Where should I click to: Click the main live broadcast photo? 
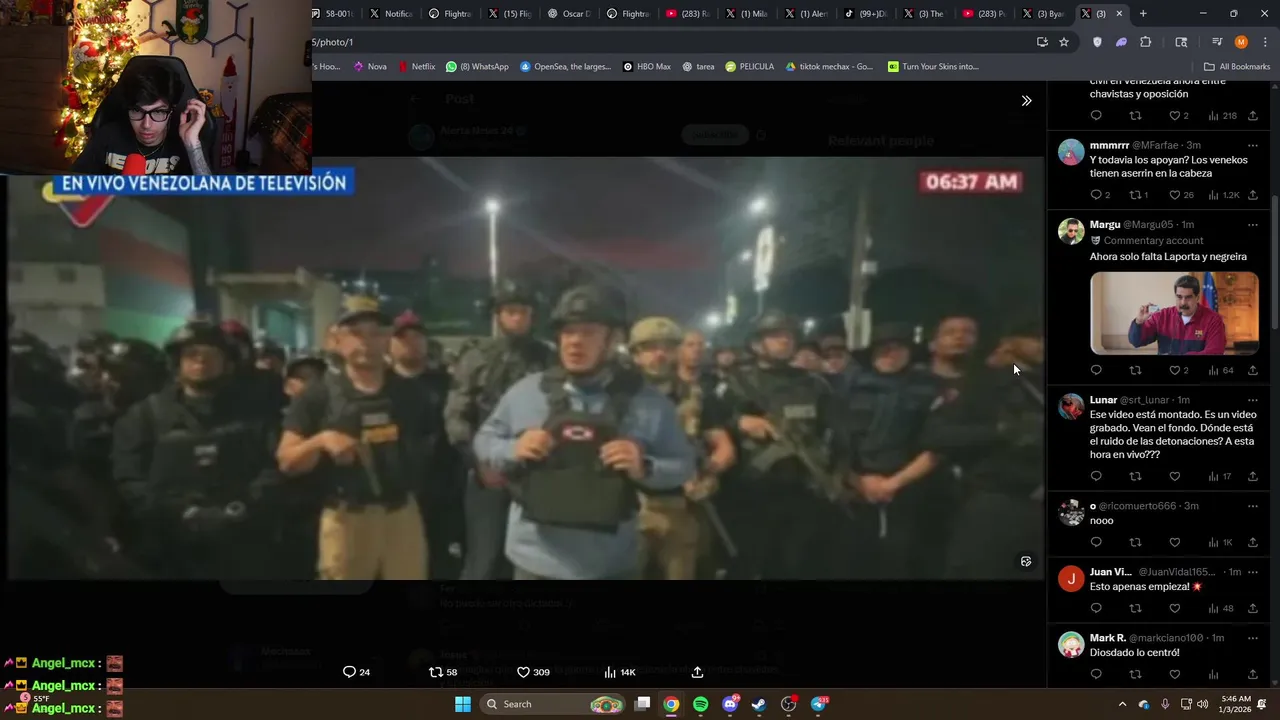tap(526, 368)
